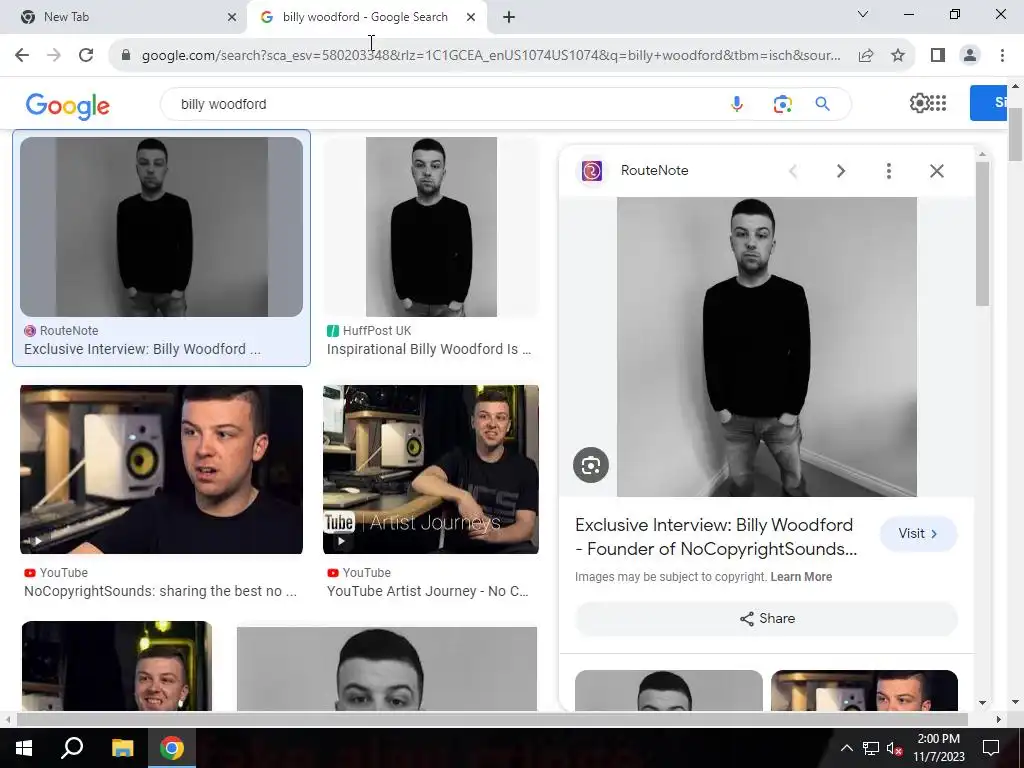Click the Chrome taskbar icon

[x=172, y=748]
